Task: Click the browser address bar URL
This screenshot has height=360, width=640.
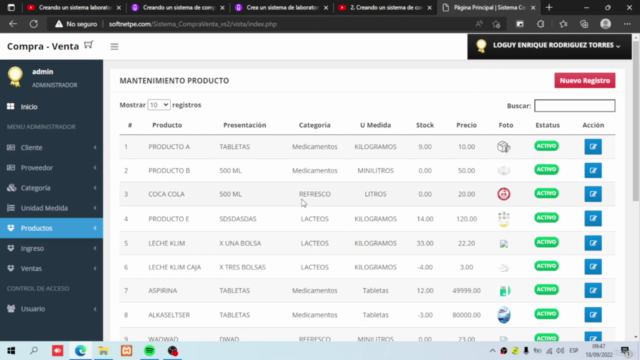Action: (x=193, y=24)
